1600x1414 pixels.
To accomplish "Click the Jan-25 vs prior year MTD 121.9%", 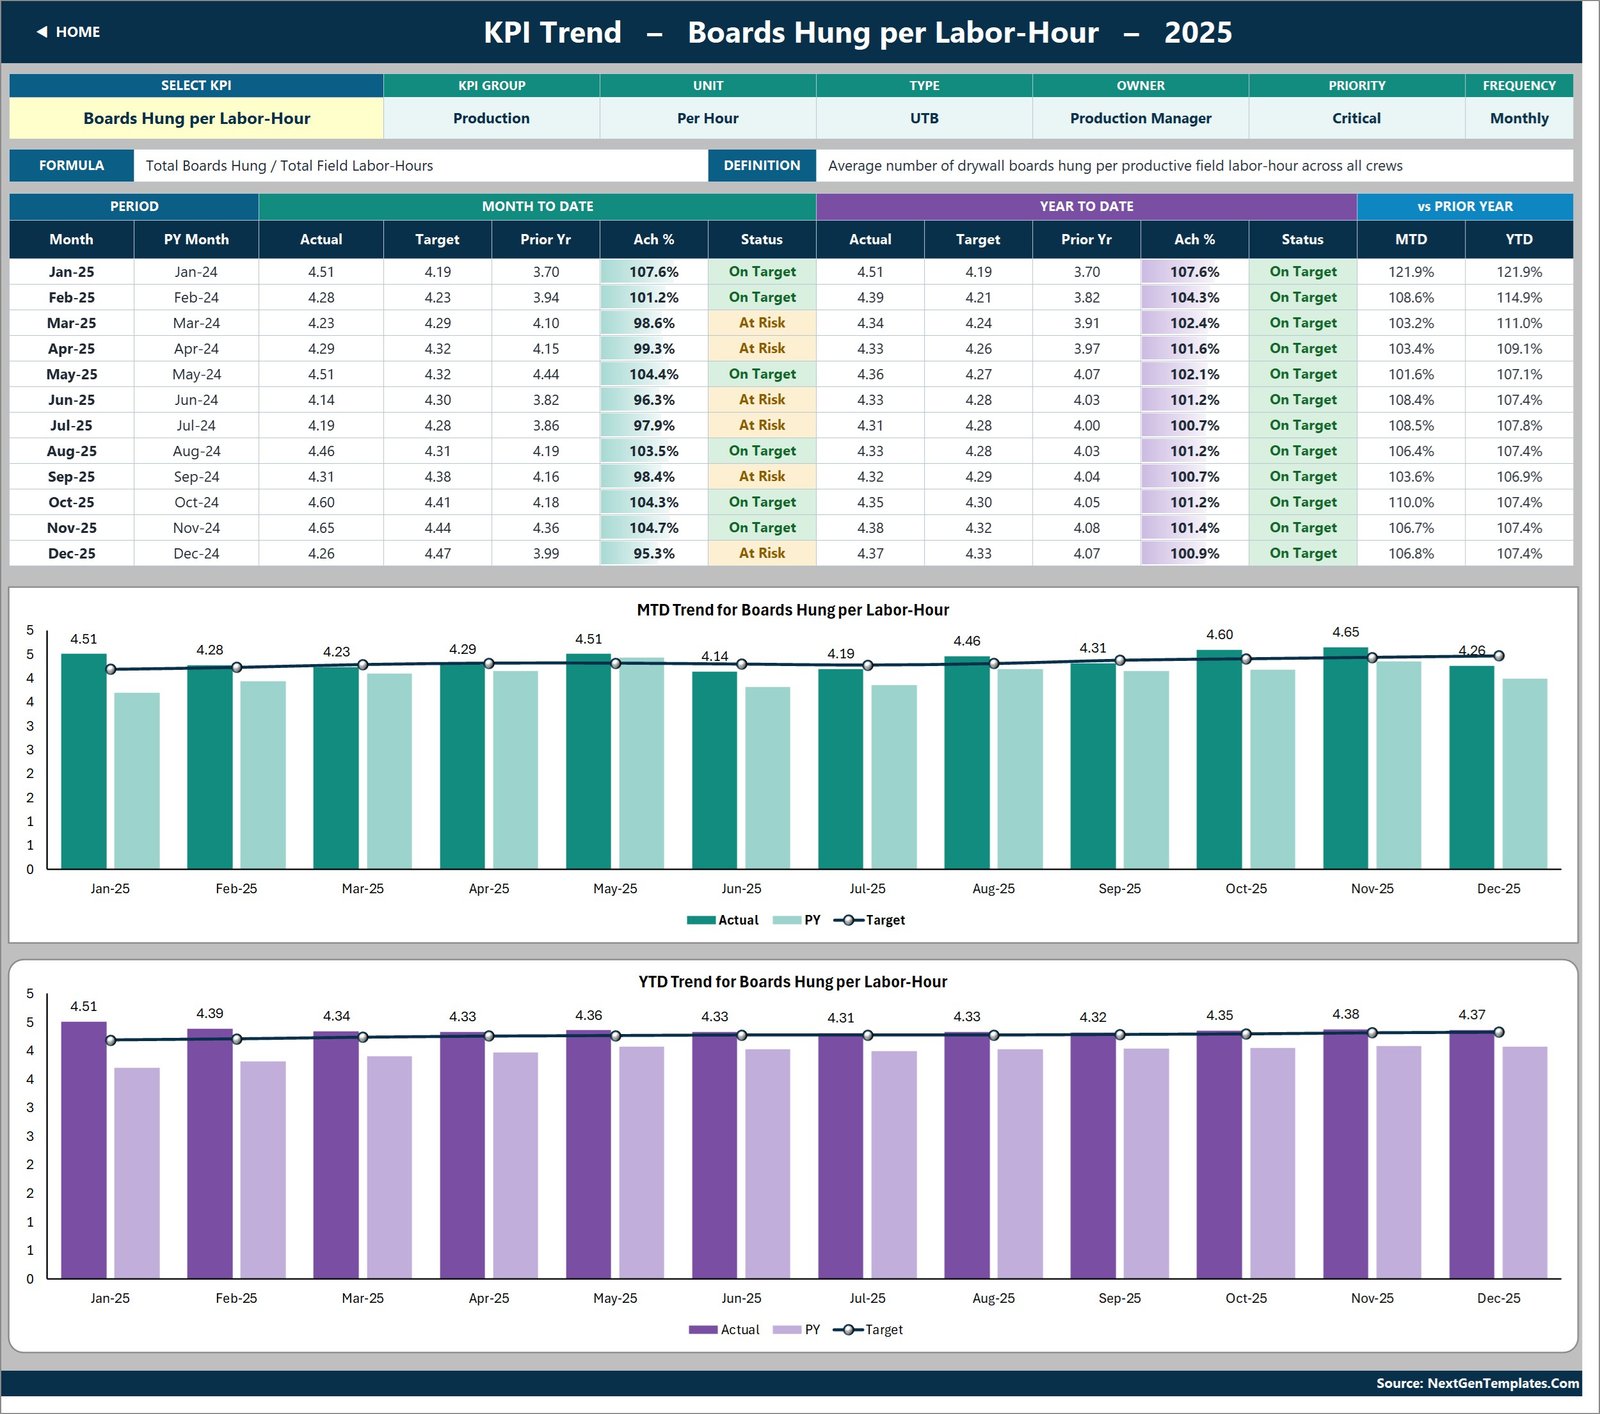I will pos(1411,272).
